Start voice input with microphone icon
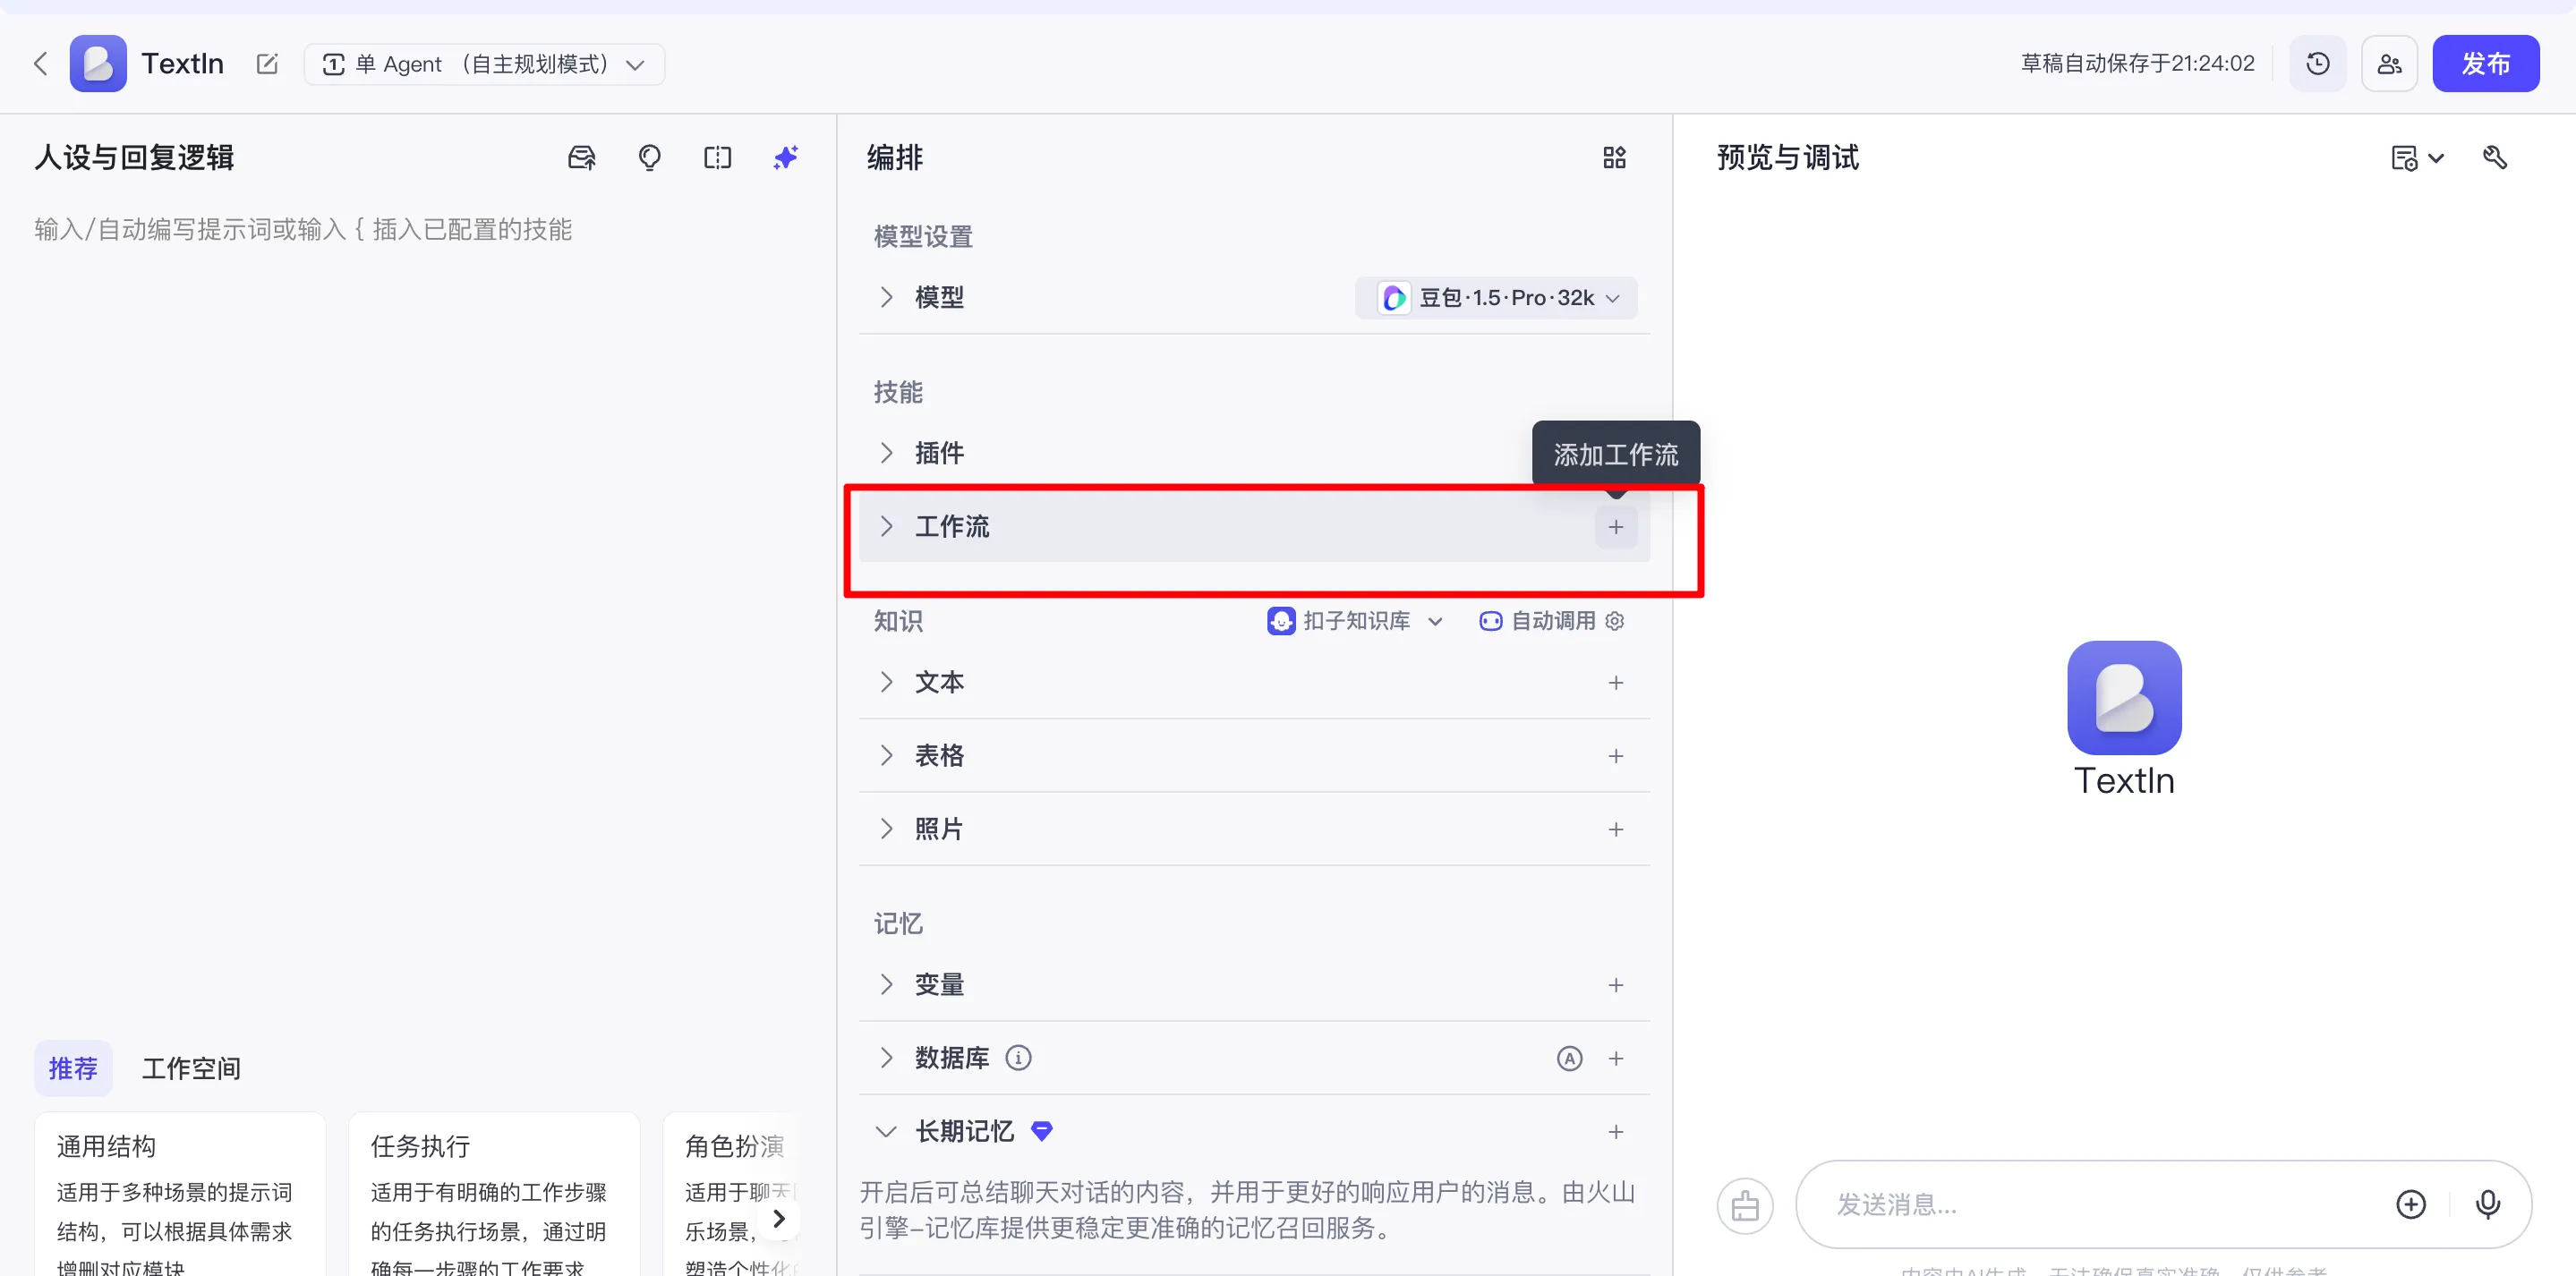The height and width of the screenshot is (1276, 2576). pos(2488,1205)
